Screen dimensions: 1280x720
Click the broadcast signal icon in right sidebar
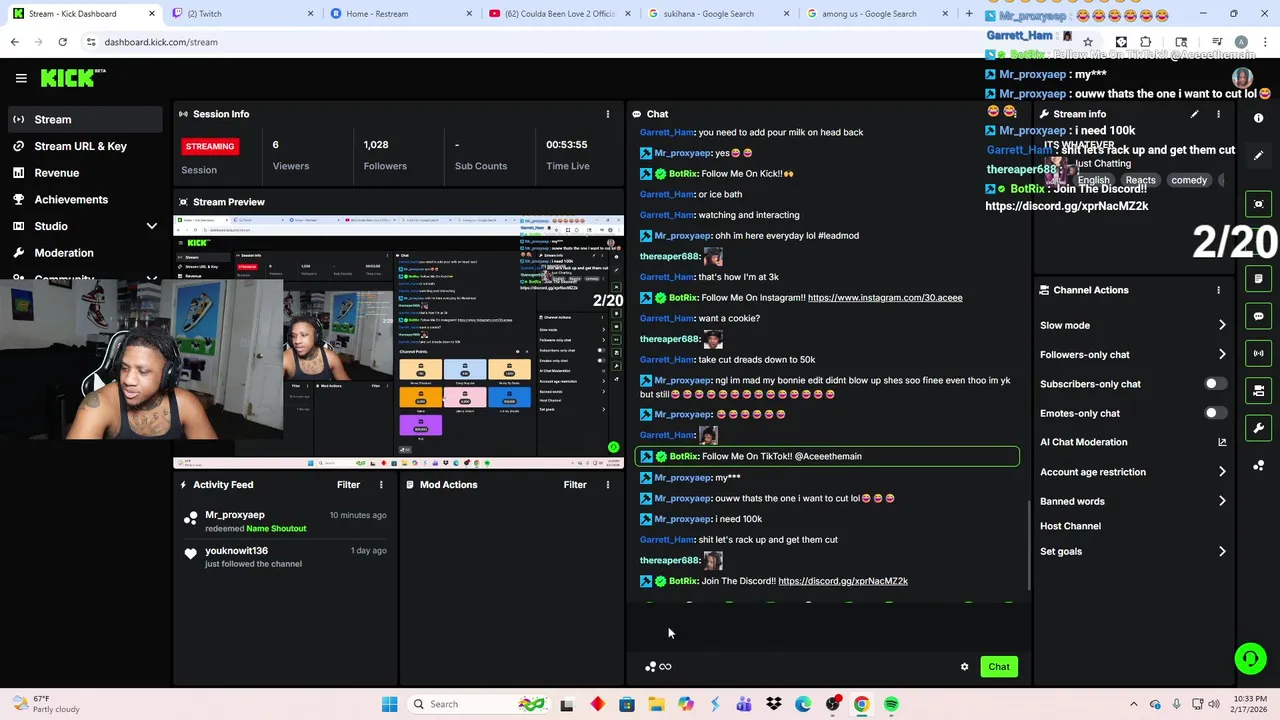[1258, 353]
